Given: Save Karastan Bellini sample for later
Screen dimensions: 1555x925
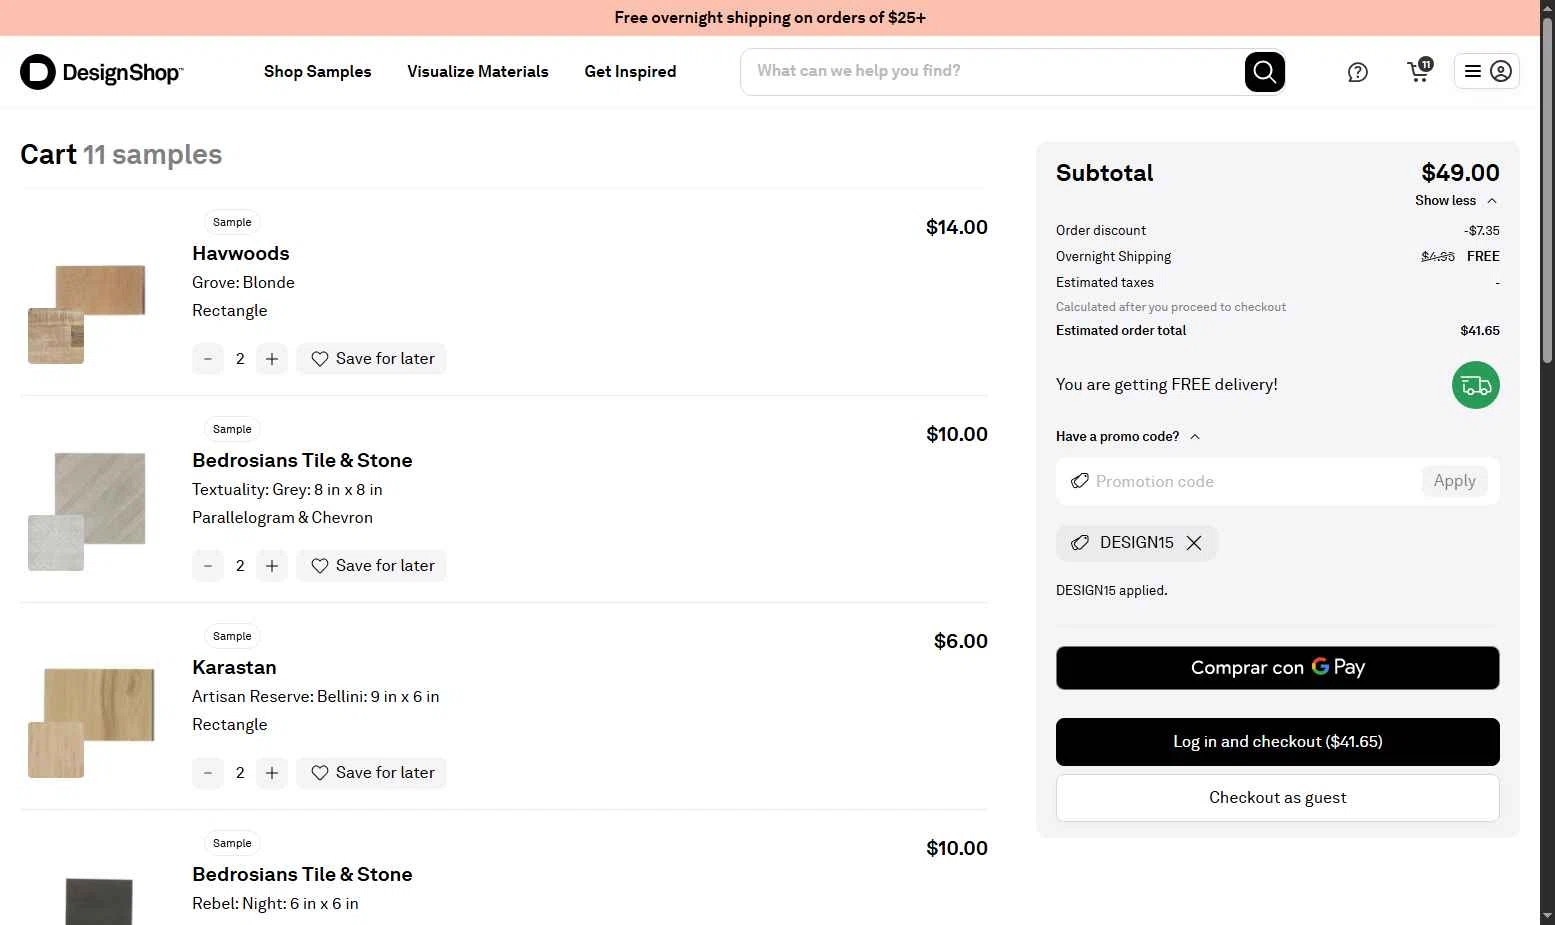Looking at the screenshot, I should pyautogui.click(x=371, y=773).
